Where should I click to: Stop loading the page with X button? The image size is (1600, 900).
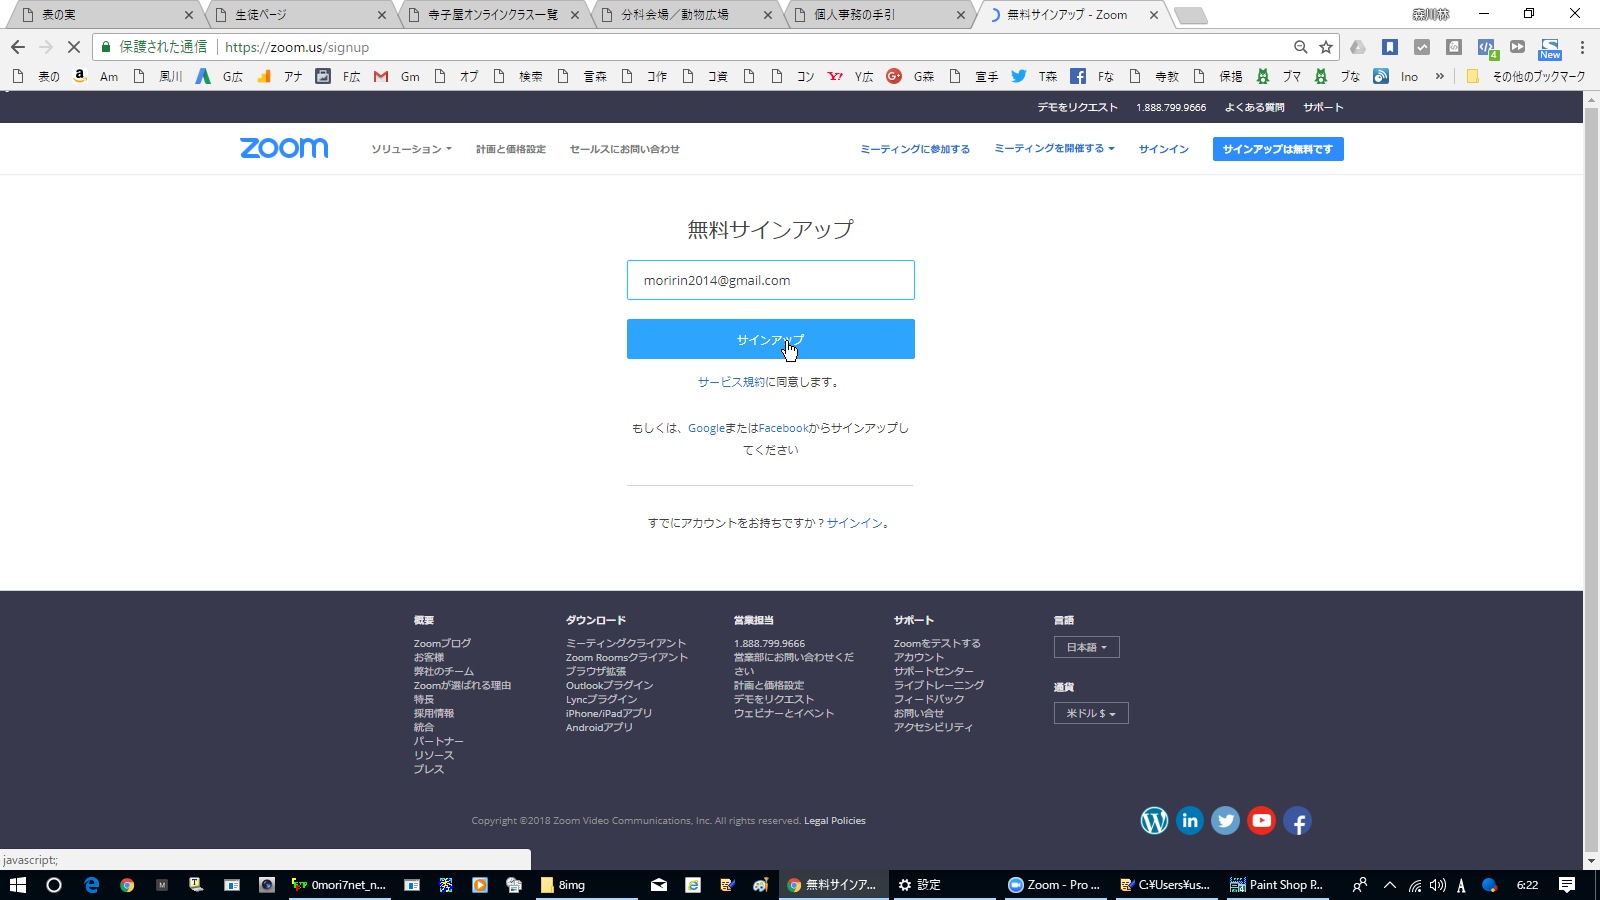(73, 47)
